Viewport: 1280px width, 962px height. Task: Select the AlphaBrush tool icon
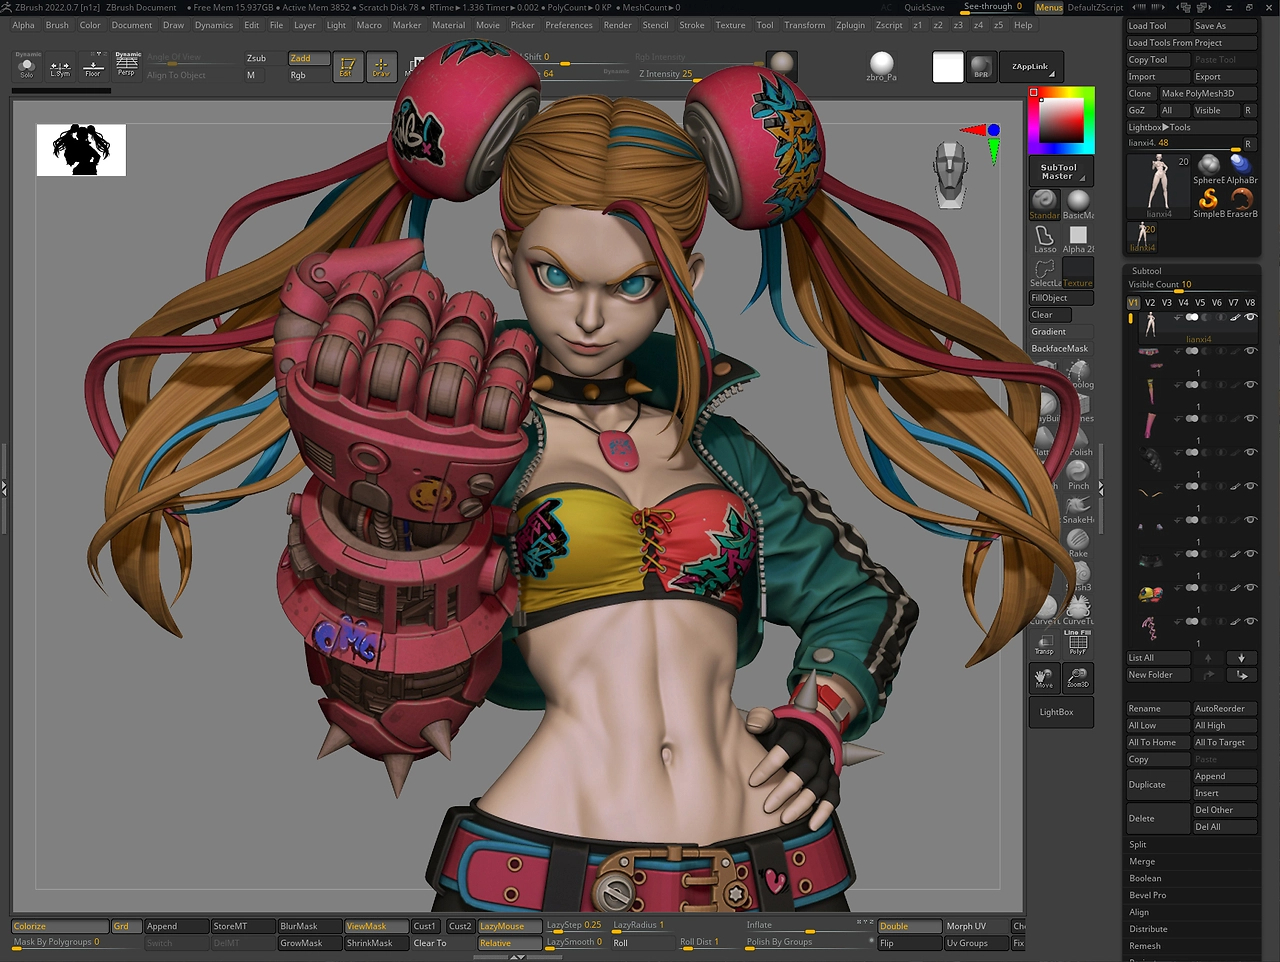pyautogui.click(x=1241, y=169)
